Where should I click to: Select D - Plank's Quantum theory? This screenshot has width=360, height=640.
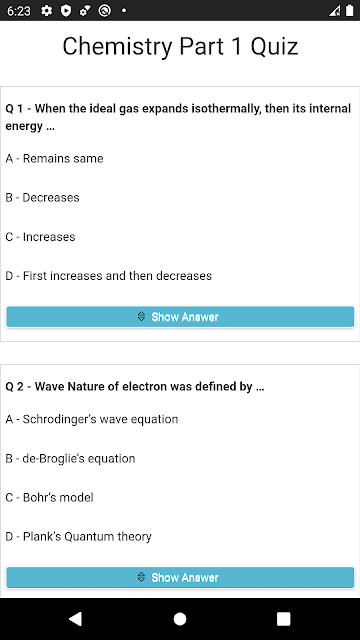[x=78, y=536]
